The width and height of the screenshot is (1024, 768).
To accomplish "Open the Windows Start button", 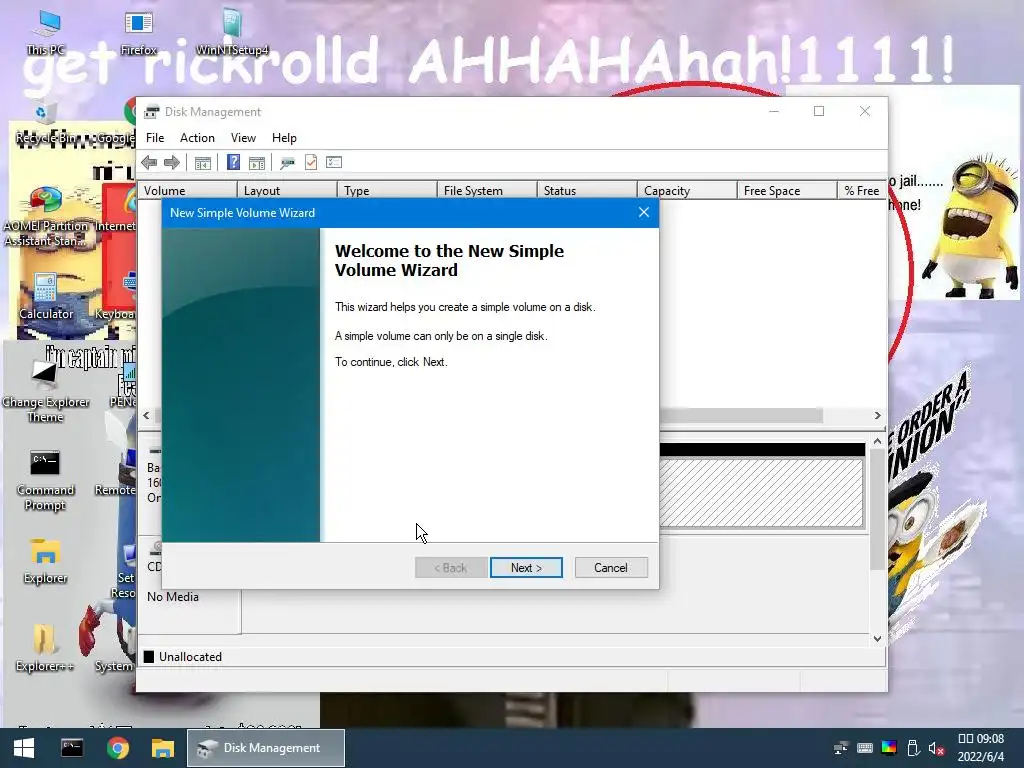I will (x=24, y=748).
